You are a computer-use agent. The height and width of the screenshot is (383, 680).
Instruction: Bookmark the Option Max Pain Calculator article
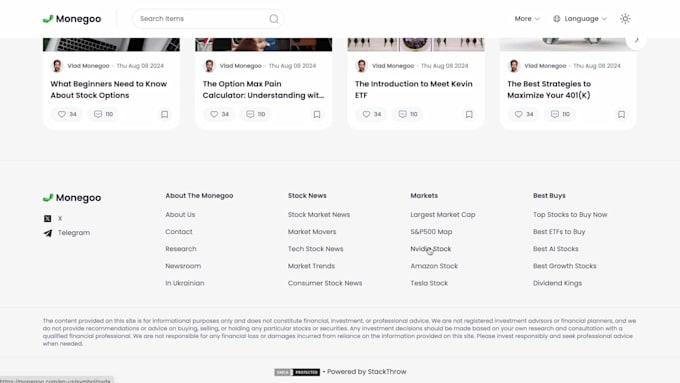click(317, 114)
